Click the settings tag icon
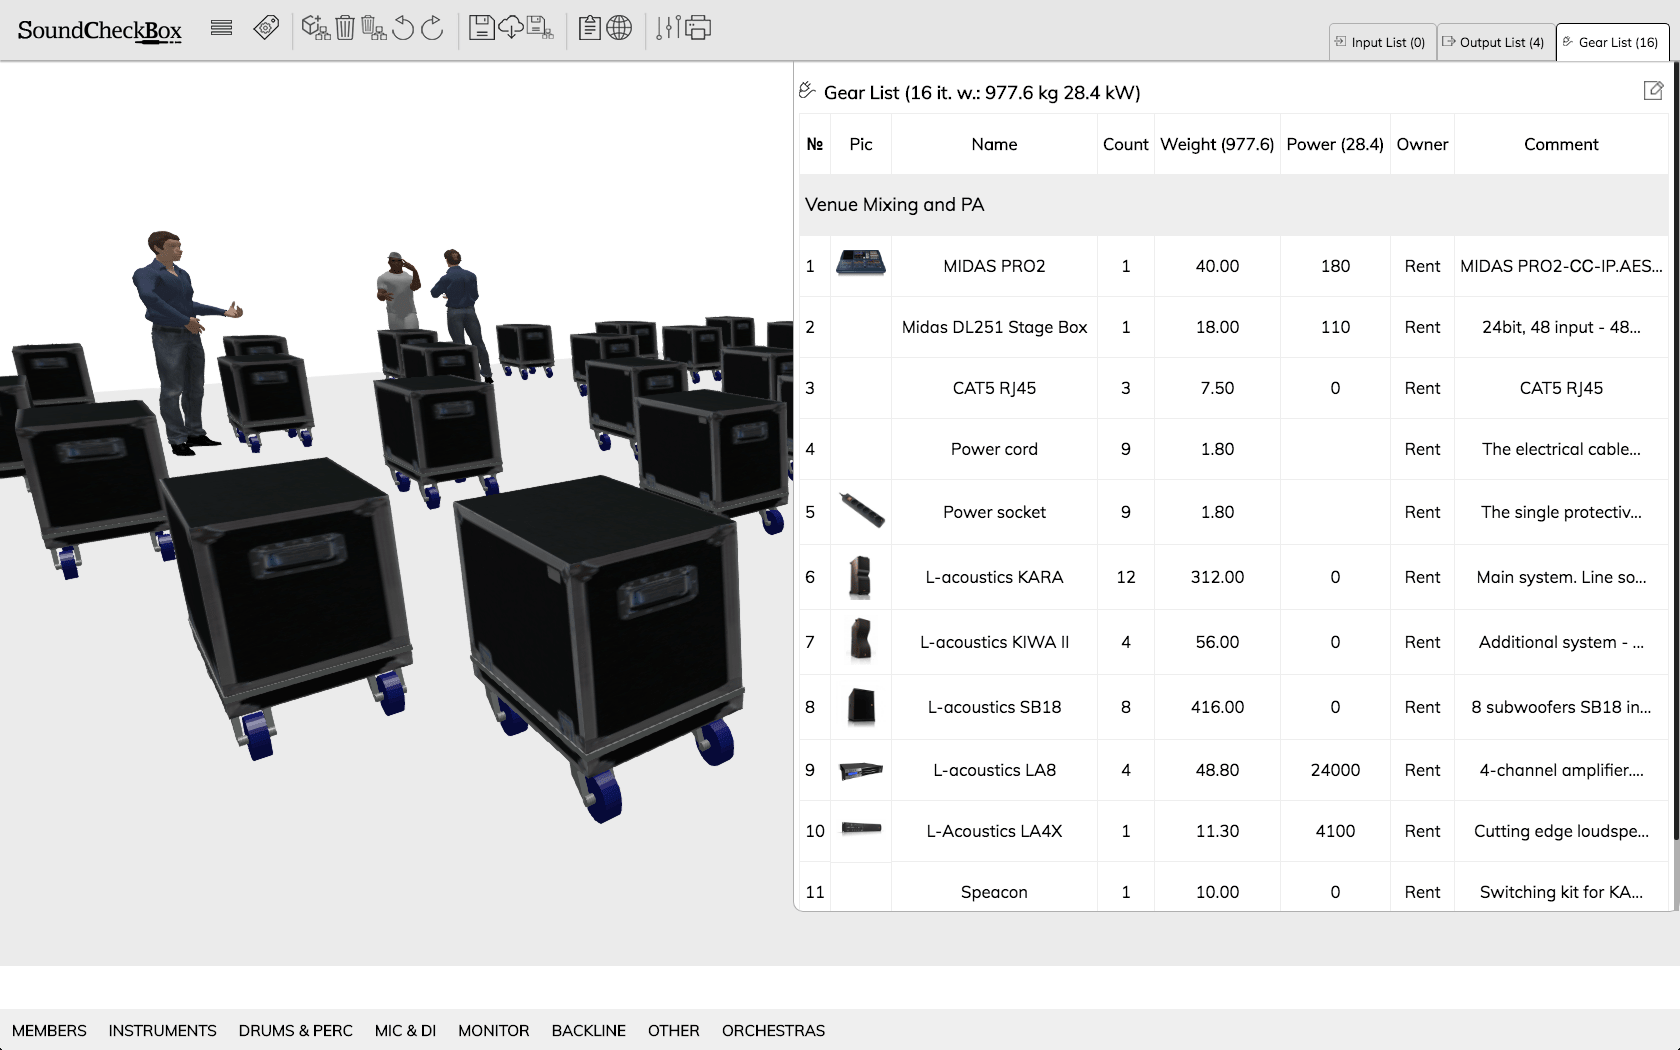Screen dimensions: 1680x1050 click(266, 28)
